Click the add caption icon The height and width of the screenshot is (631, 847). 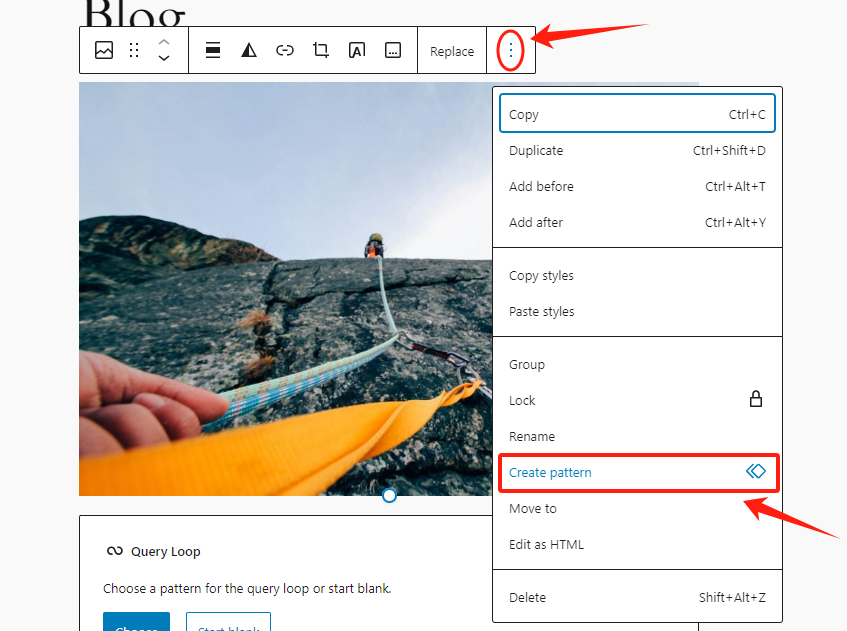point(393,50)
